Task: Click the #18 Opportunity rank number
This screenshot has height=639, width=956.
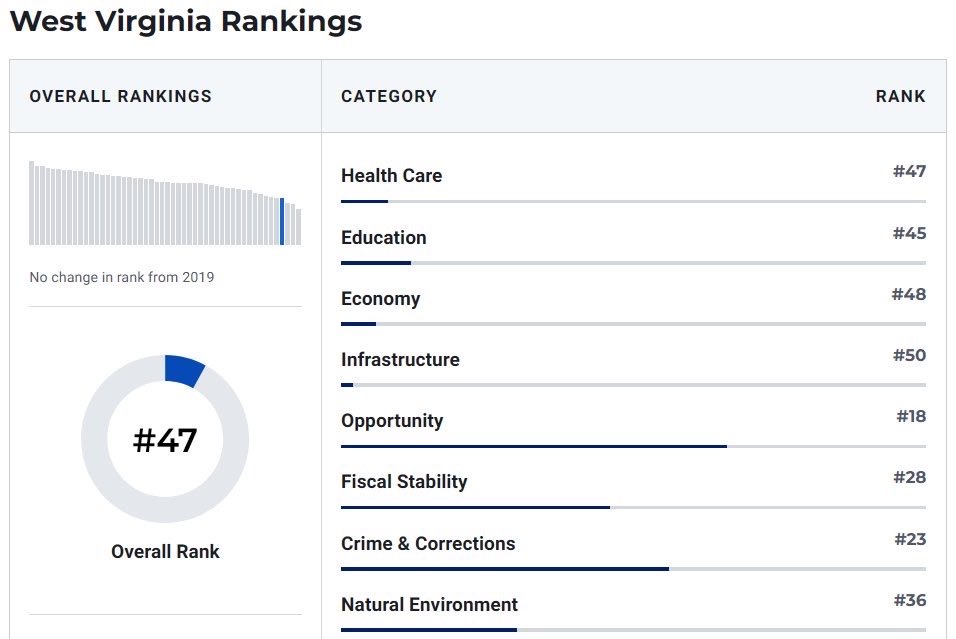Action: tap(911, 416)
